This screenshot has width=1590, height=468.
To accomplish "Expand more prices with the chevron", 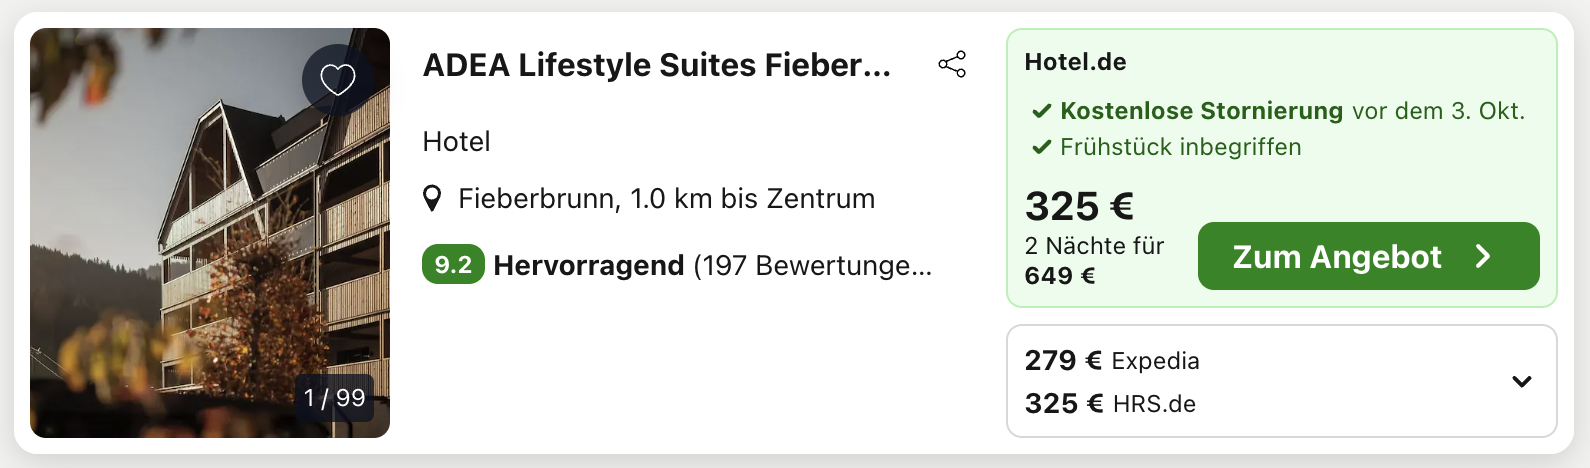I will [x=1522, y=381].
